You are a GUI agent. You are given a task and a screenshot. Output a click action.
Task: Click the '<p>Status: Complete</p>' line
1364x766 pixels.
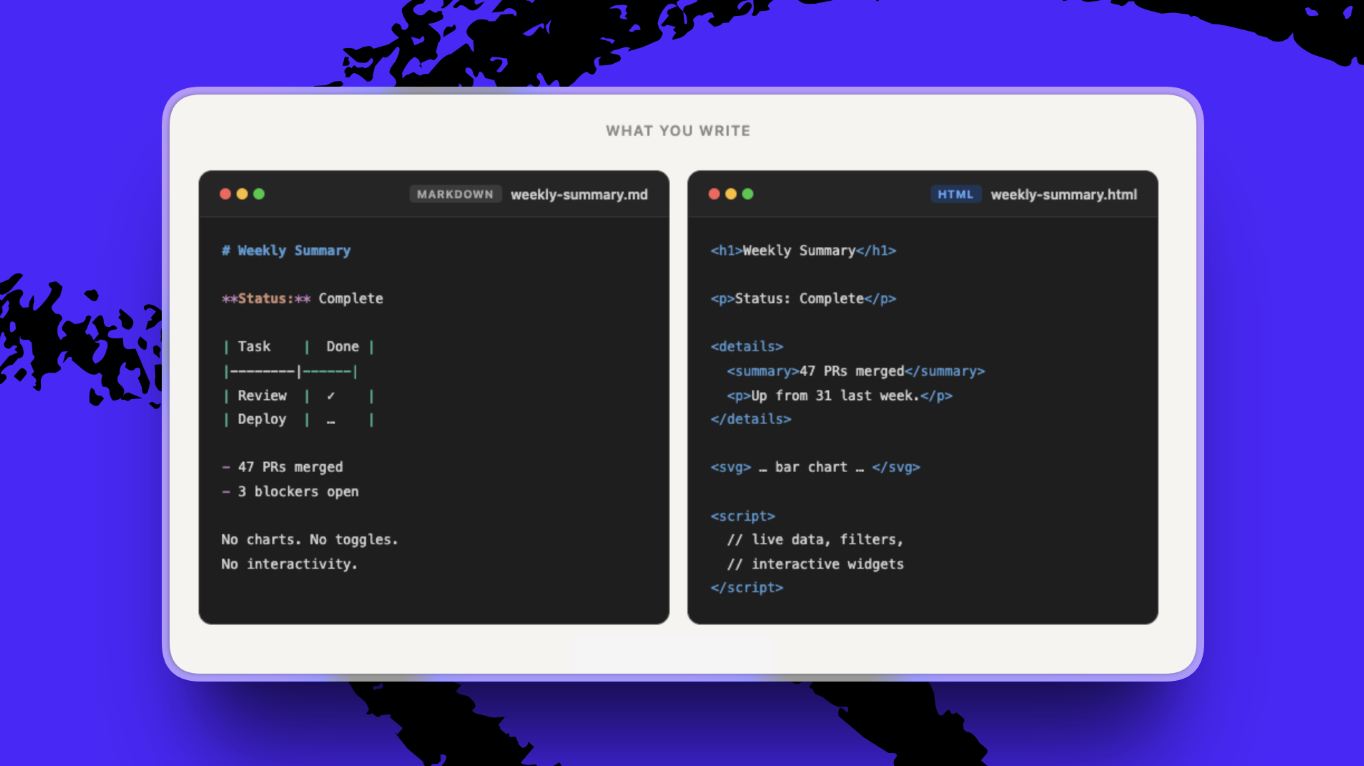(803, 299)
